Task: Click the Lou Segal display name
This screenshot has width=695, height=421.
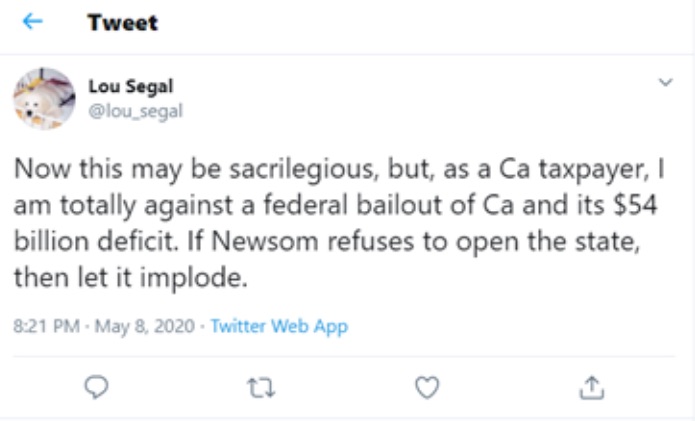Action: [131, 87]
